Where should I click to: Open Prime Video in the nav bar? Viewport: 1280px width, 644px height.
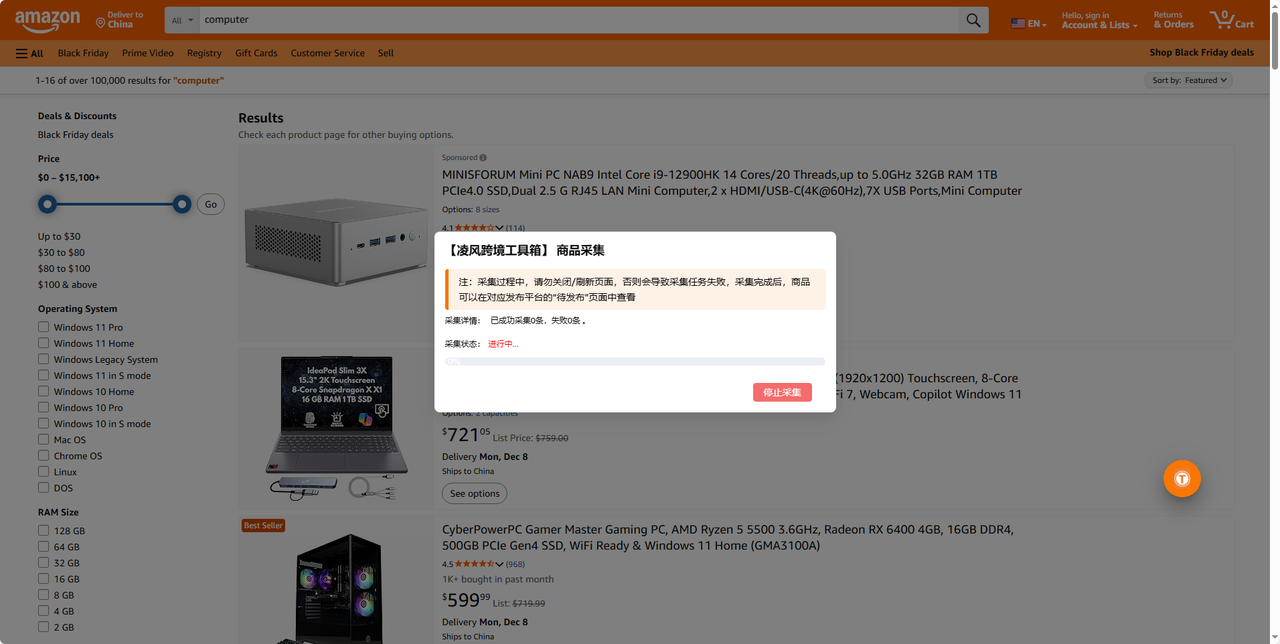(x=148, y=53)
